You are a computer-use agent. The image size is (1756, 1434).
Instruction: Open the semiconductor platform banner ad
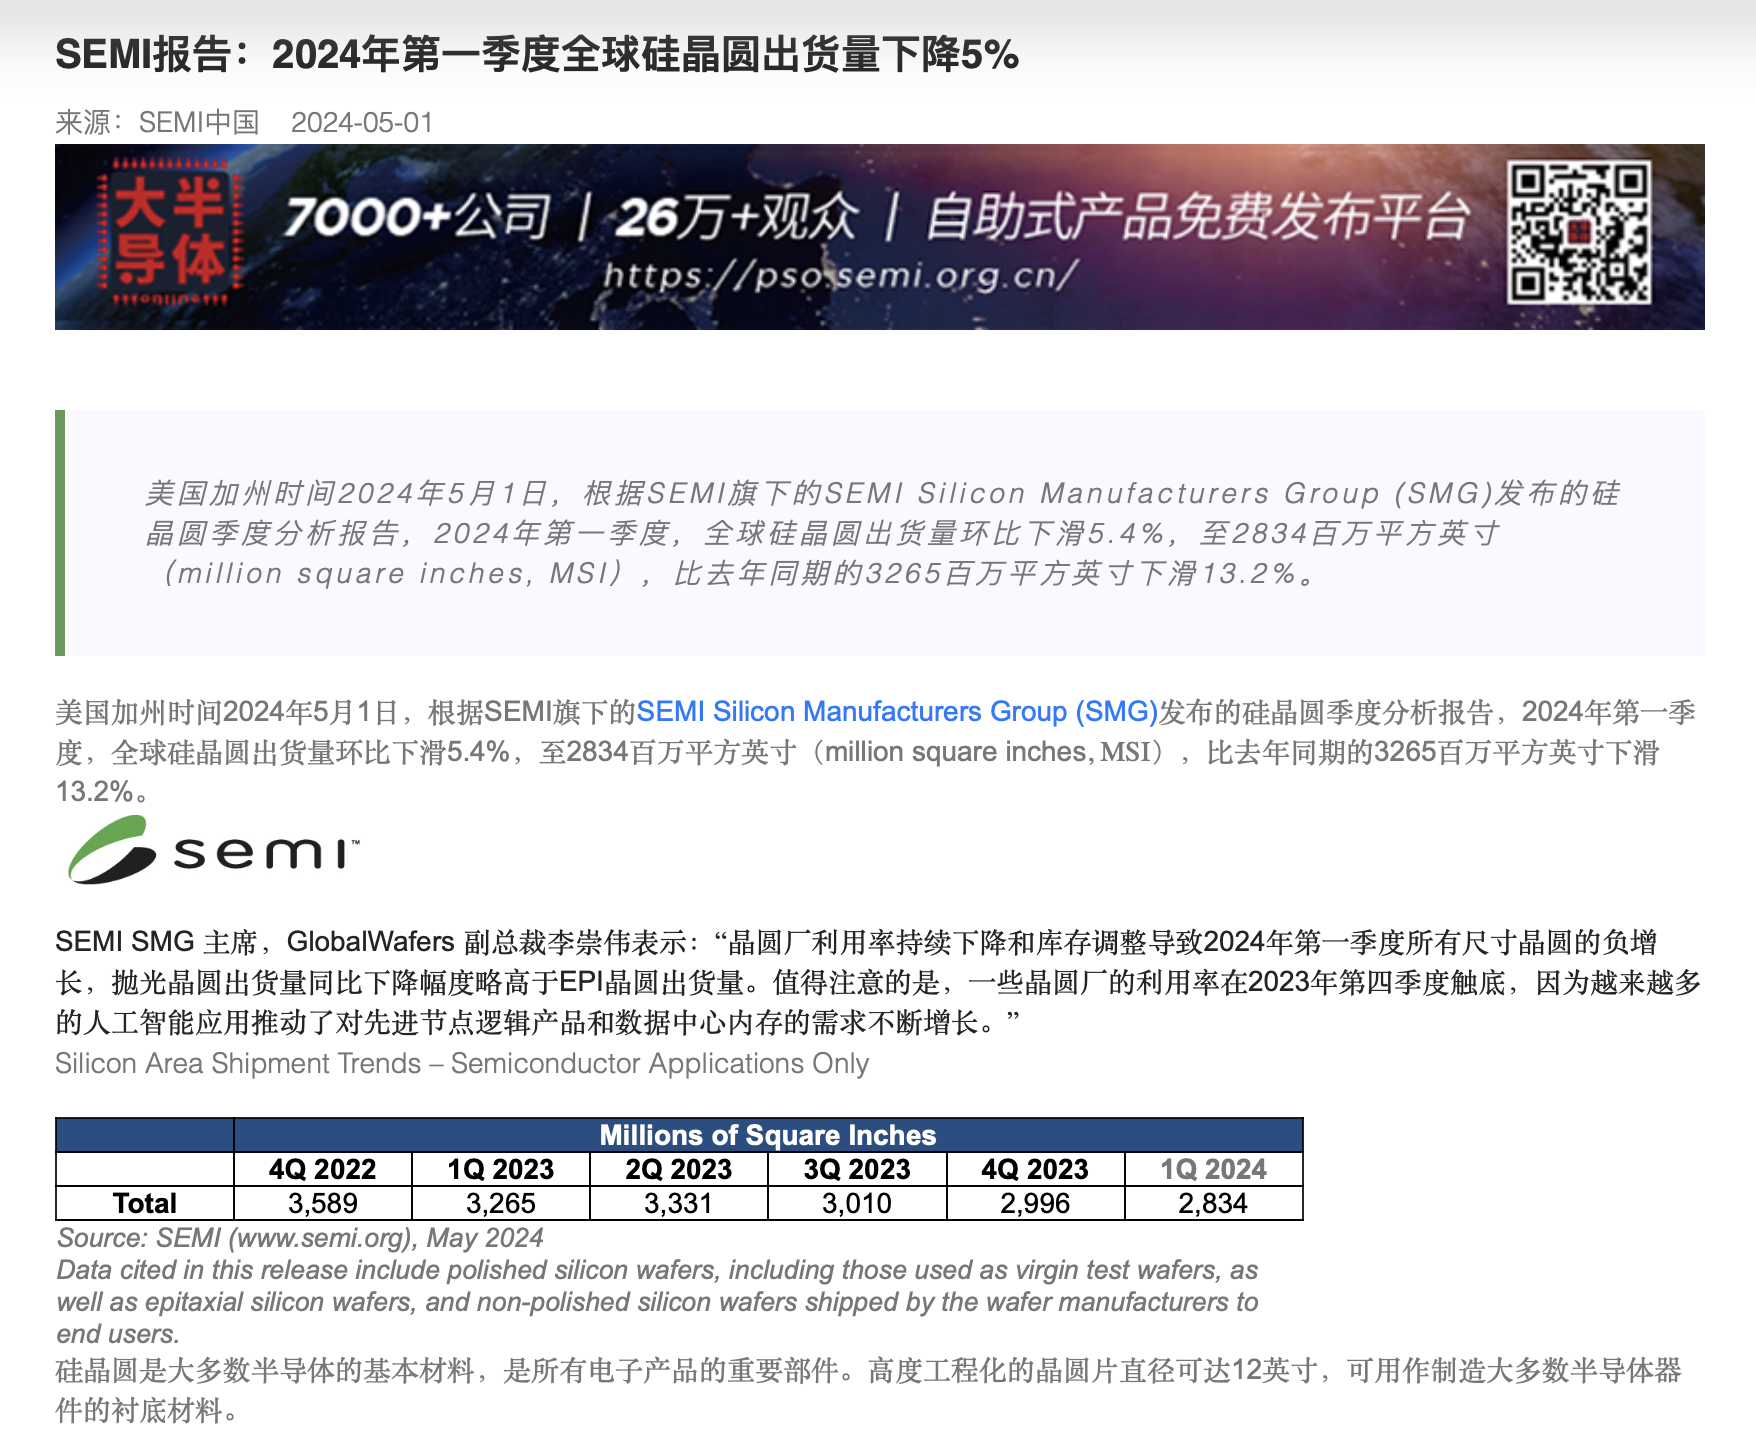pos(880,237)
